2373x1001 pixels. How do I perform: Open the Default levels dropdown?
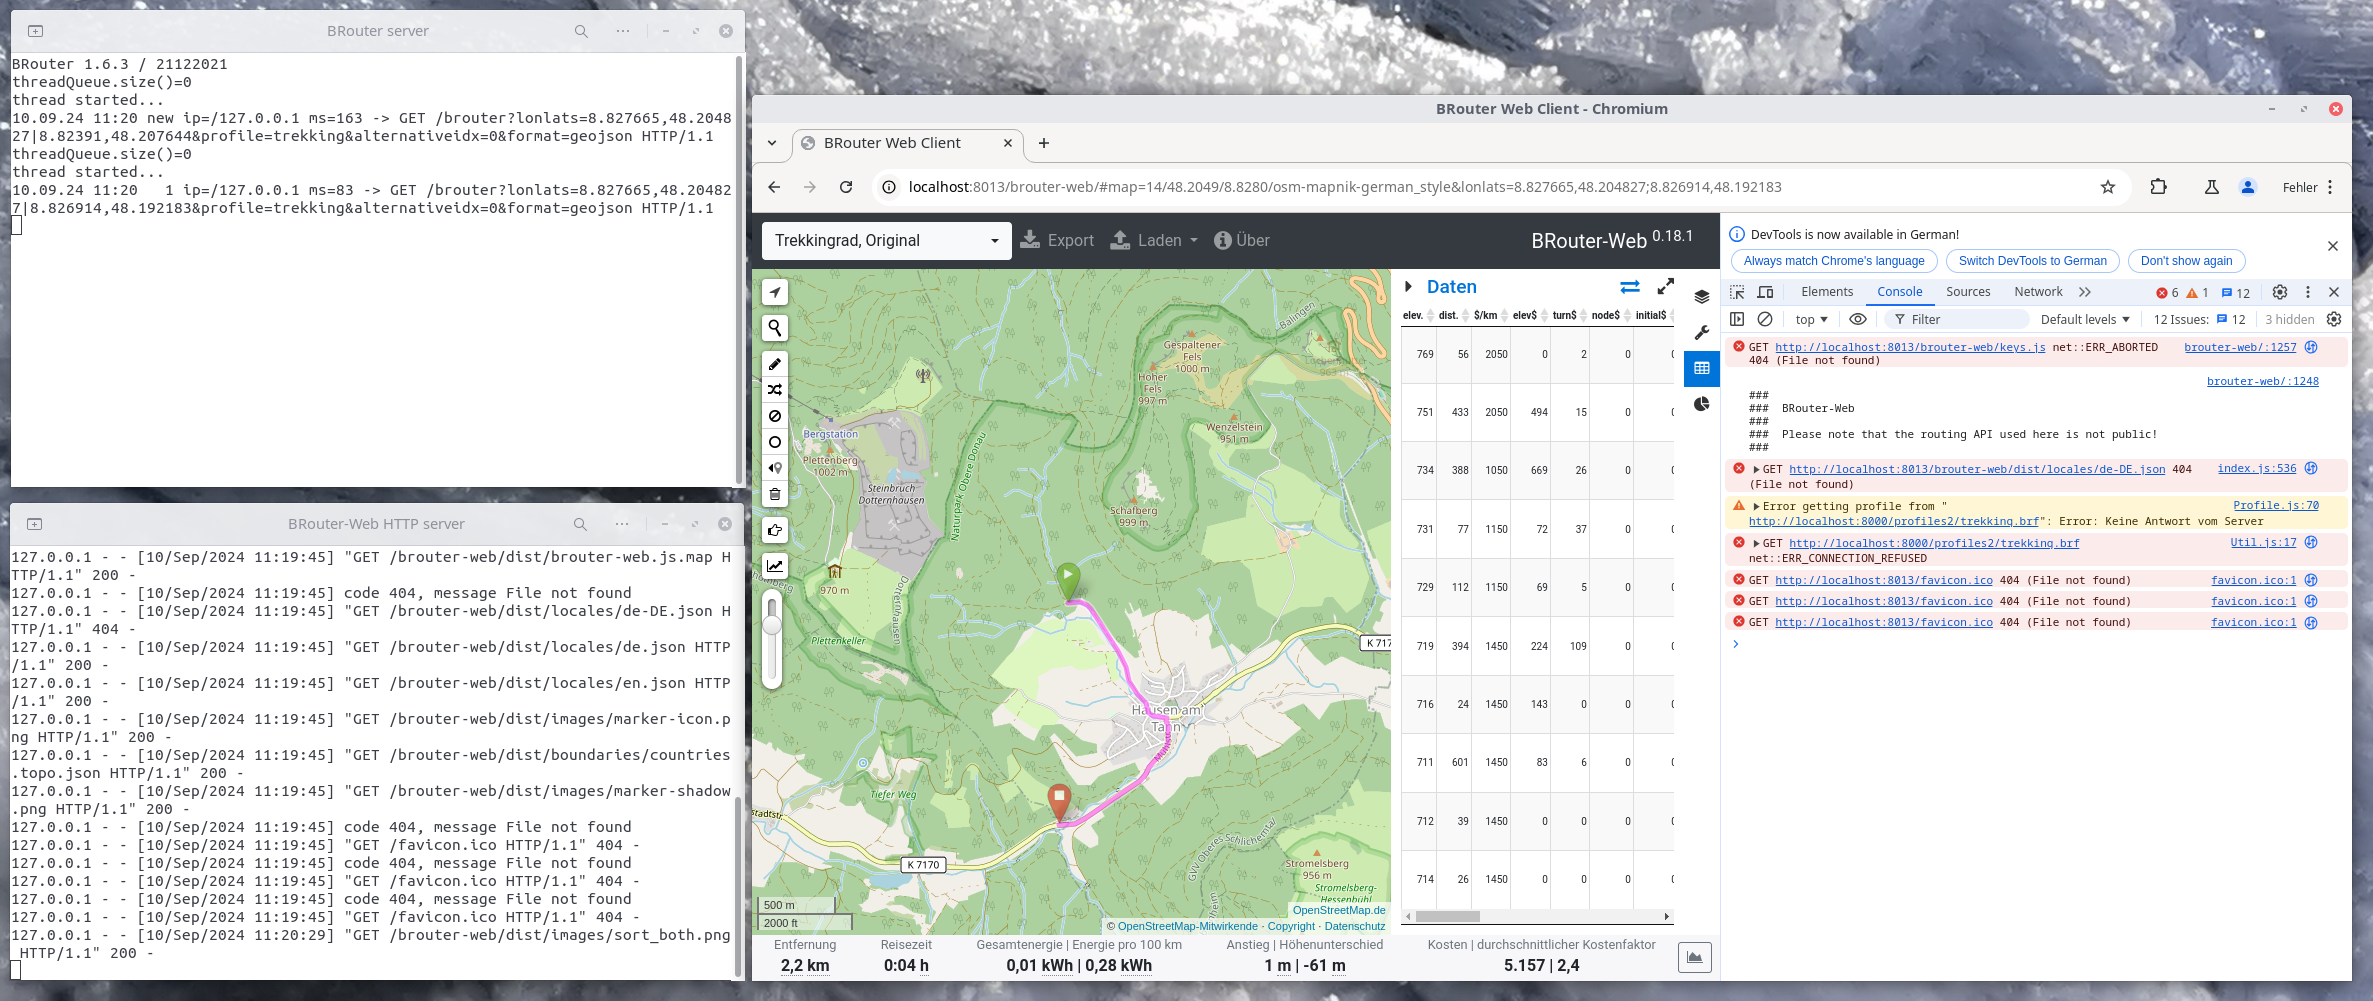click(2085, 319)
